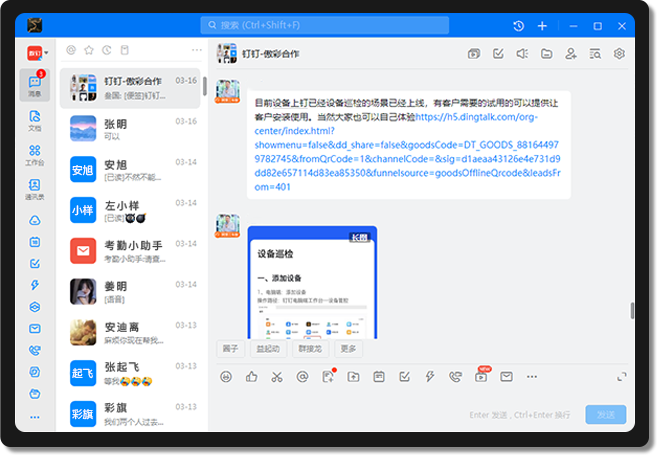Open the 设备巡检 long image thumbnail
This screenshot has width=657, height=455.
point(313,282)
